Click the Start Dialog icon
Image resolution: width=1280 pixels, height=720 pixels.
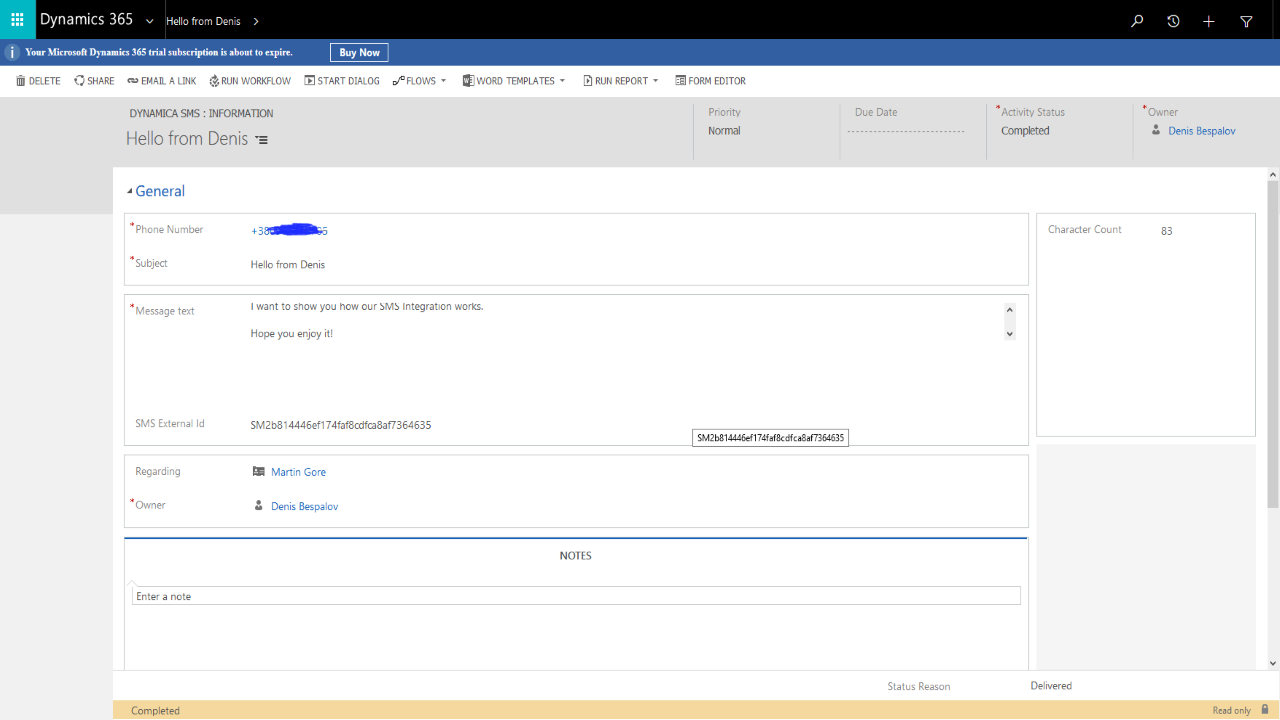coord(310,81)
